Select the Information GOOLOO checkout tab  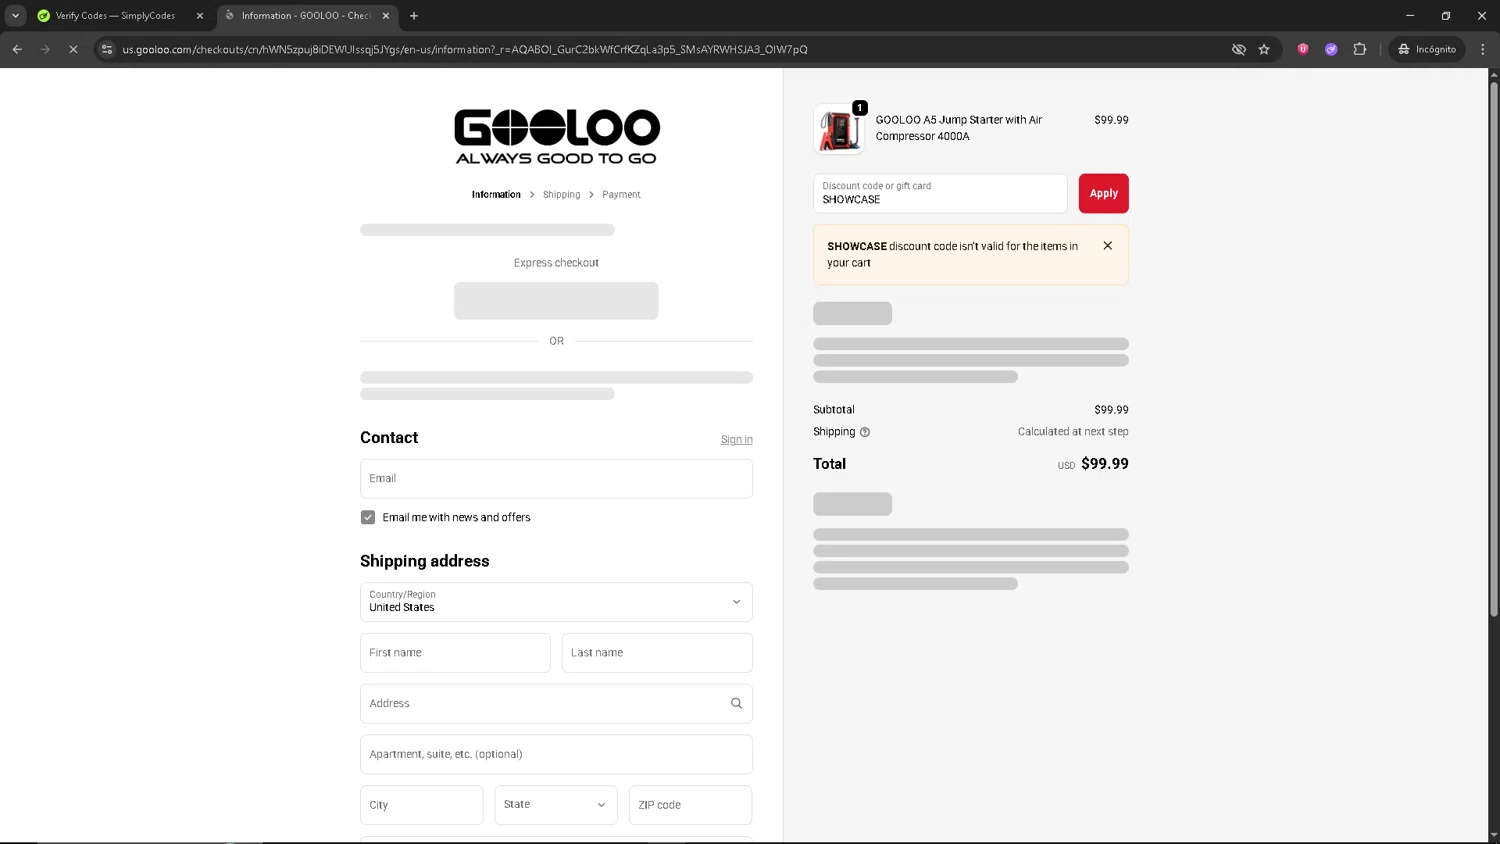[305, 16]
